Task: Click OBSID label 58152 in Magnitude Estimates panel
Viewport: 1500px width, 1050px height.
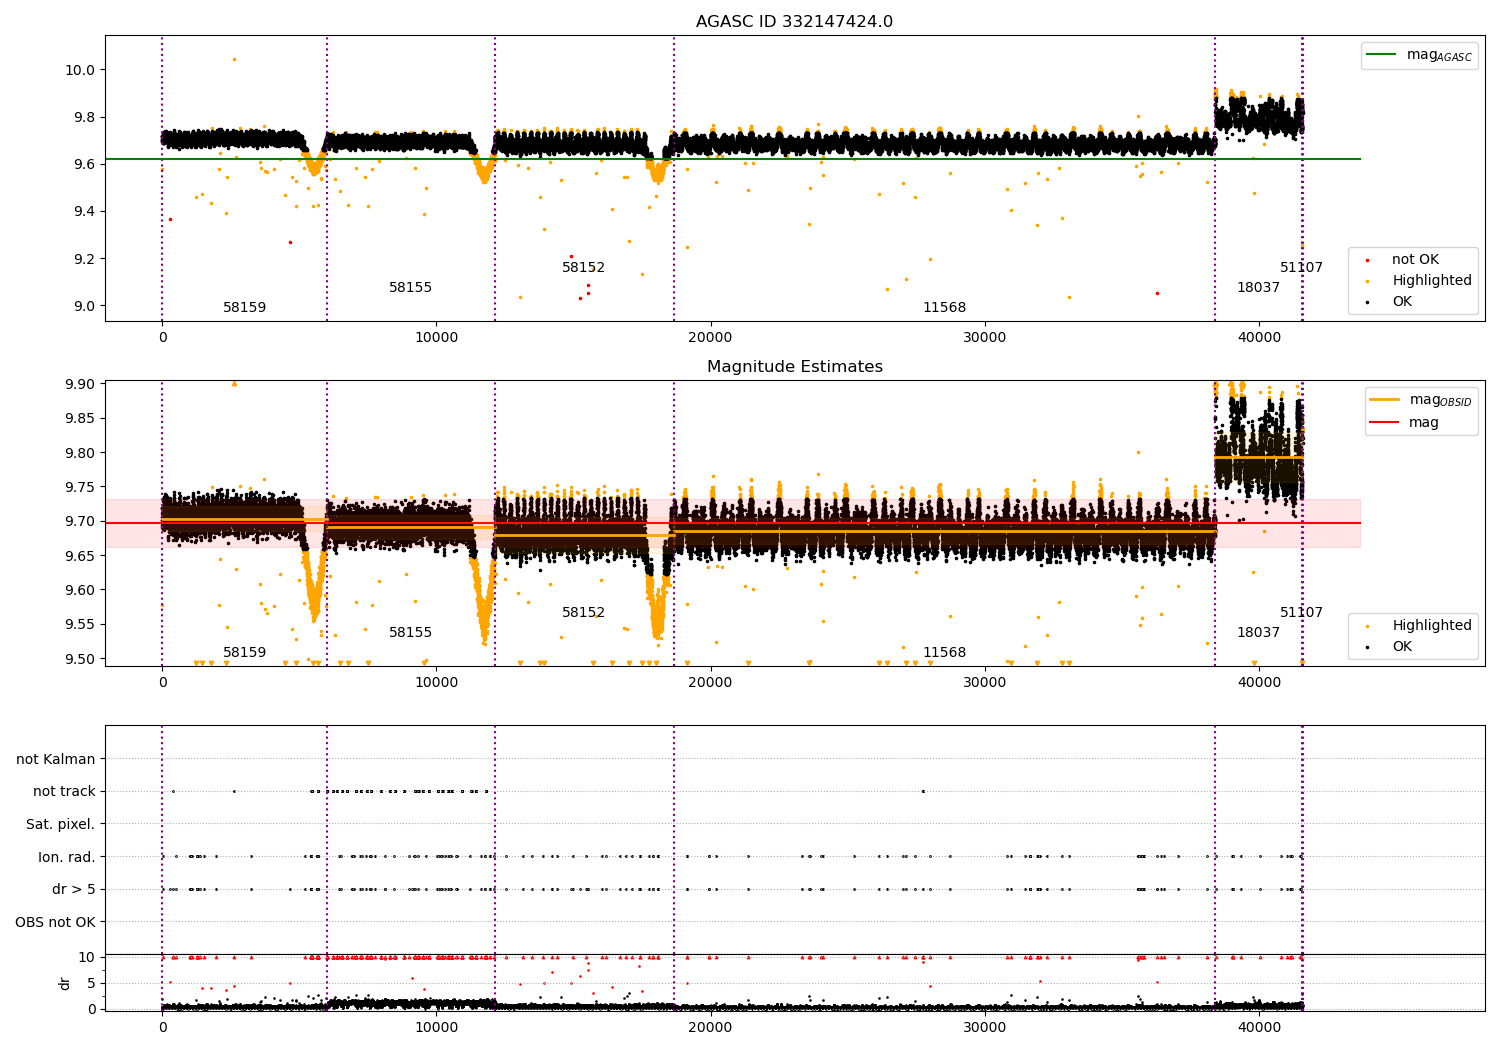Action: tap(584, 613)
